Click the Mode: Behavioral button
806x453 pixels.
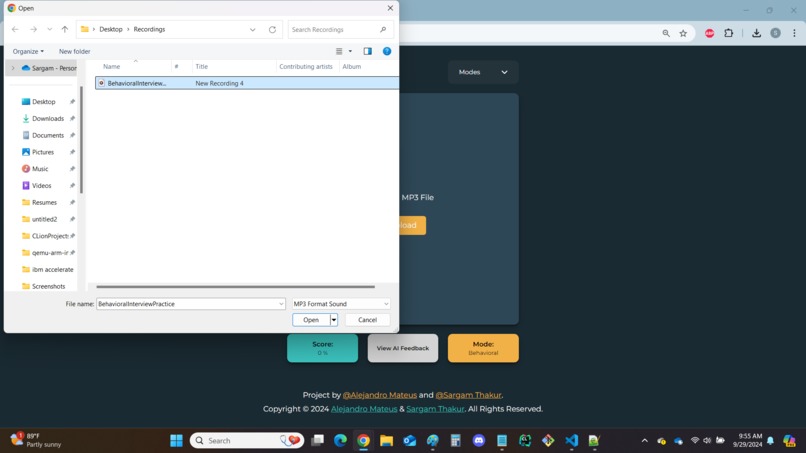(x=483, y=348)
